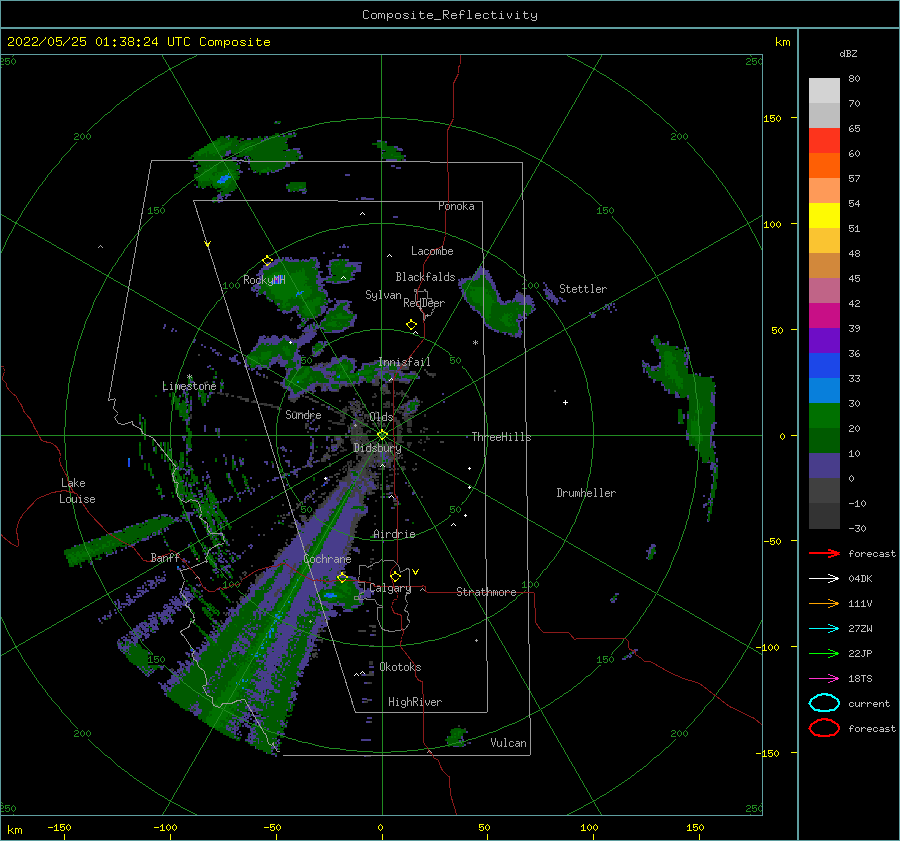Click the Sundre town label
The image size is (900, 841).
point(303,414)
